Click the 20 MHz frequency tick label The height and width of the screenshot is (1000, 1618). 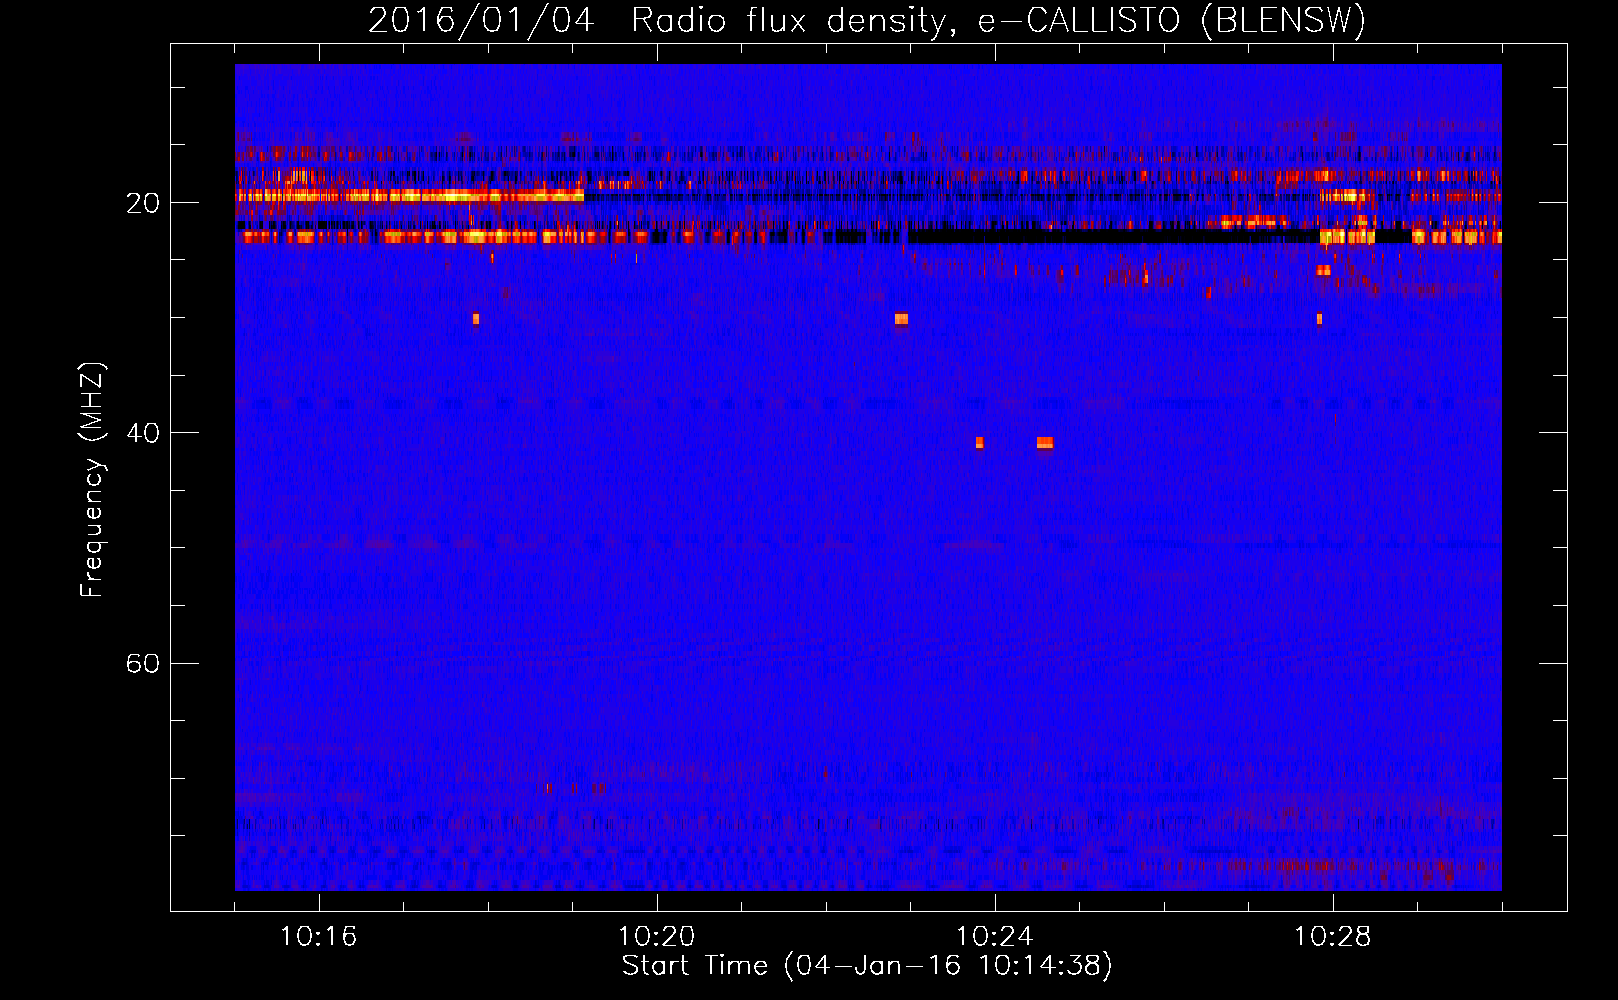(143, 203)
